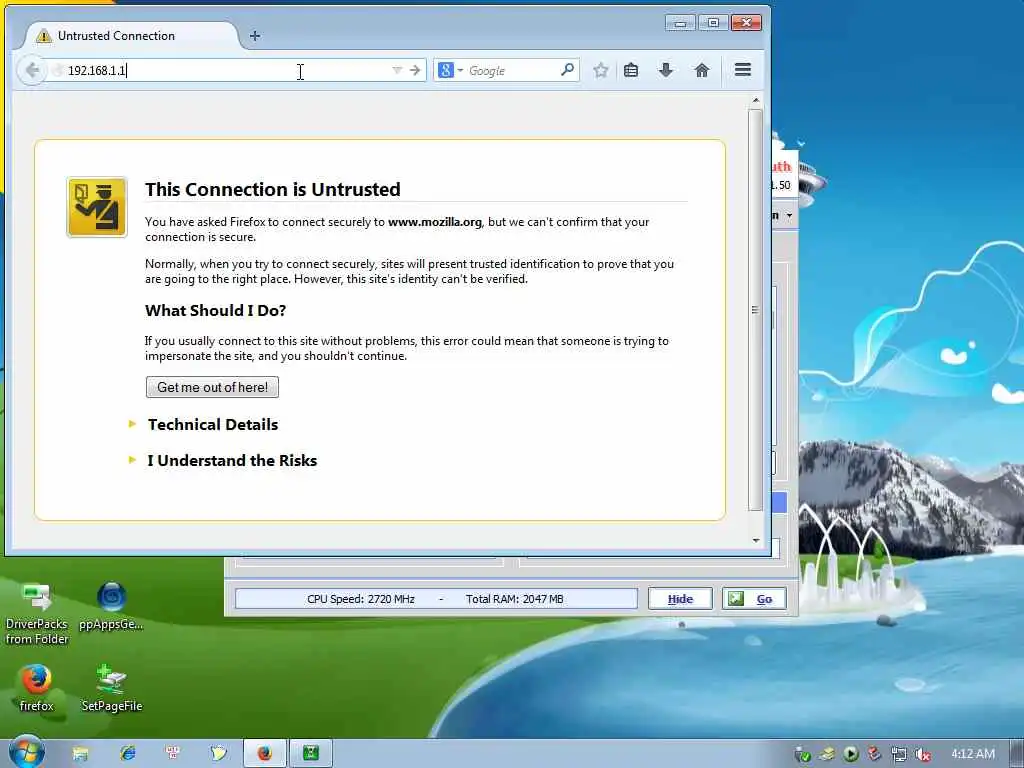The width and height of the screenshot is (1024, 768).
Task: Expand Technical Details section
Action: tap(212, 424)
